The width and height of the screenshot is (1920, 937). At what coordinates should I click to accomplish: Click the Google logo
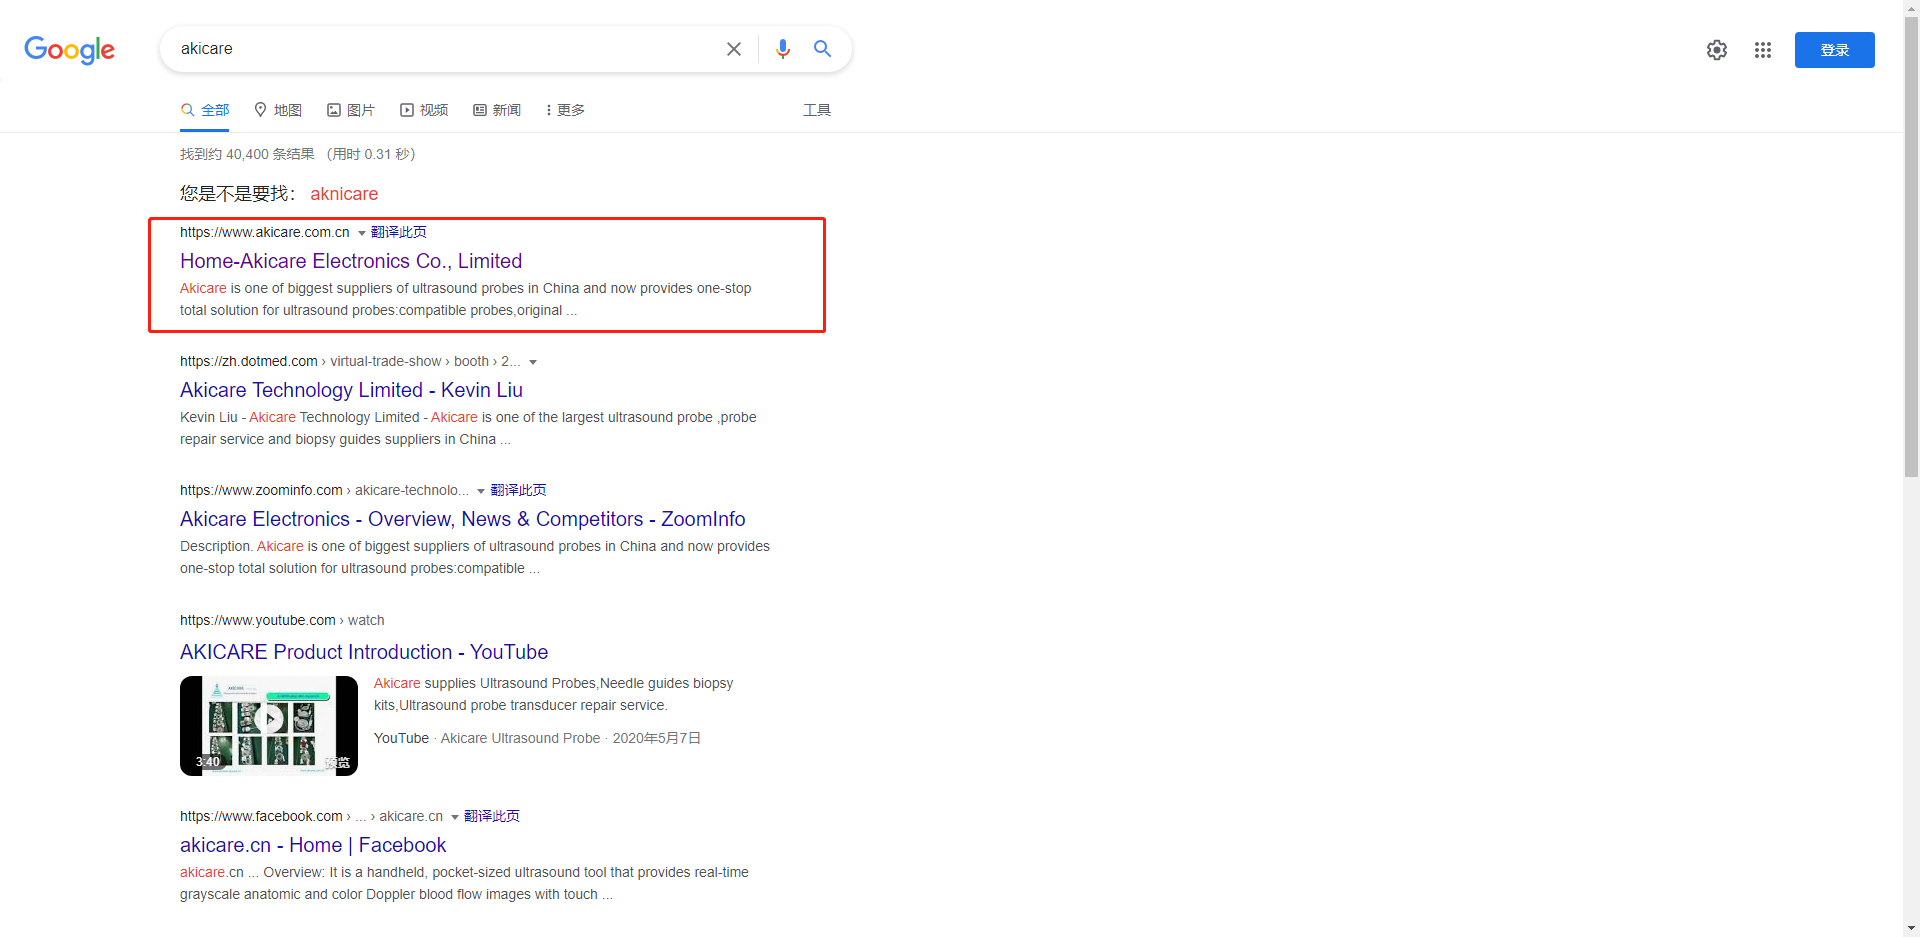coord(69,50)
